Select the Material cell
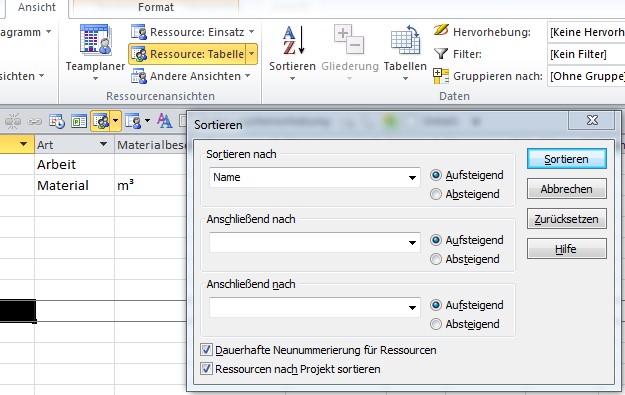625x395 pixels. point(75,185)
